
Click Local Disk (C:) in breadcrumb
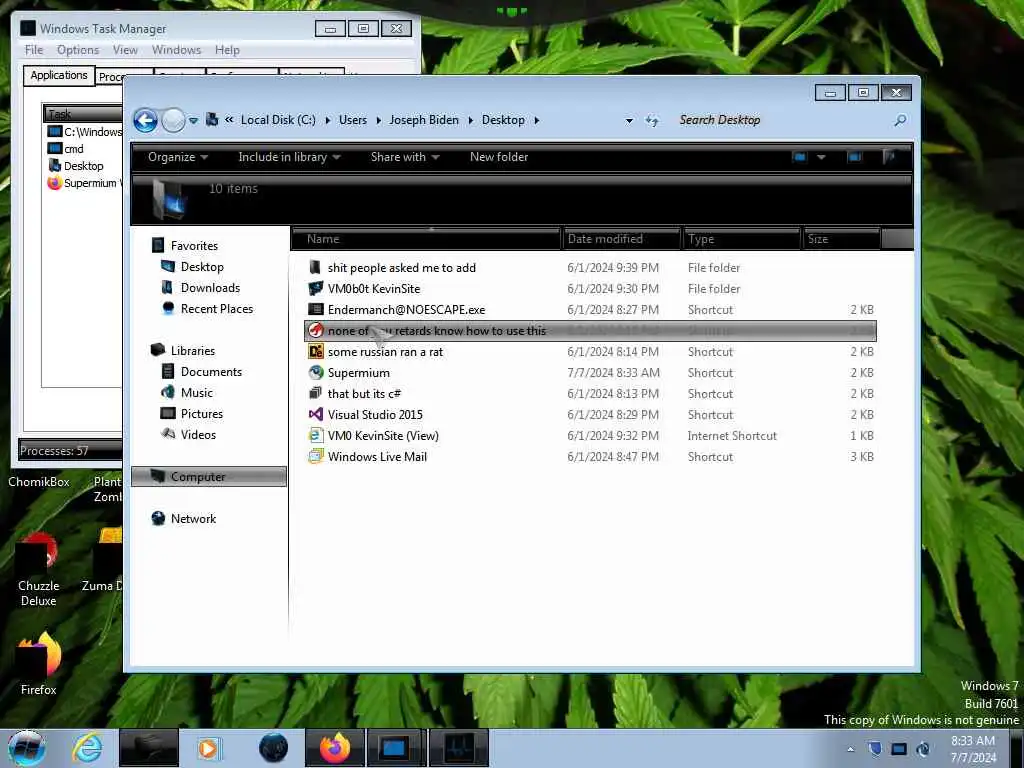point(278,120)
